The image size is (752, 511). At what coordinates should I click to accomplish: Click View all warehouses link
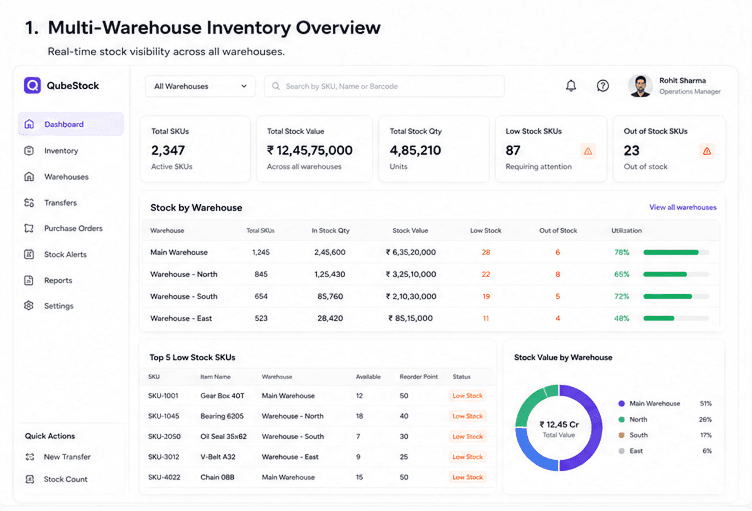(683, 207)
